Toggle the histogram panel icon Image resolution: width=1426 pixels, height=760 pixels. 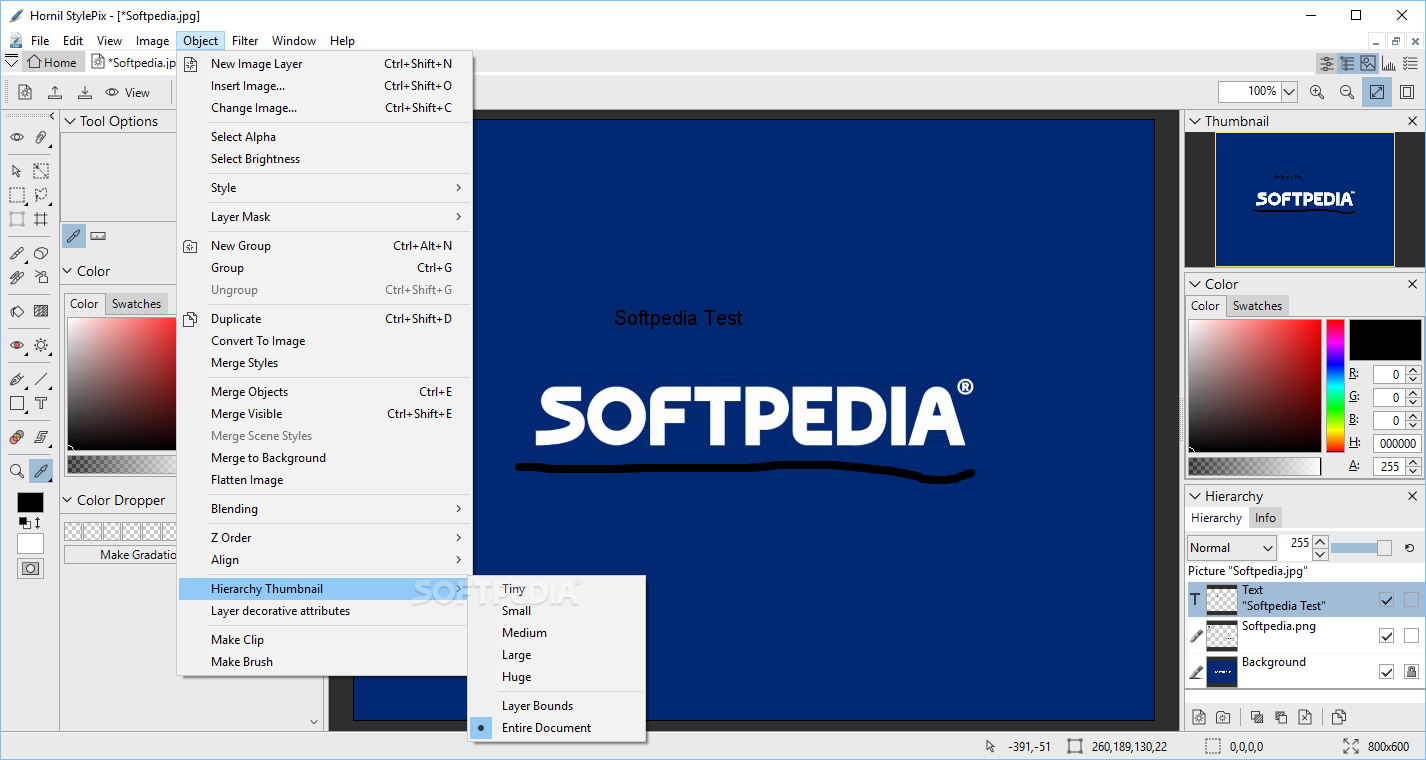click(1389, 63)
